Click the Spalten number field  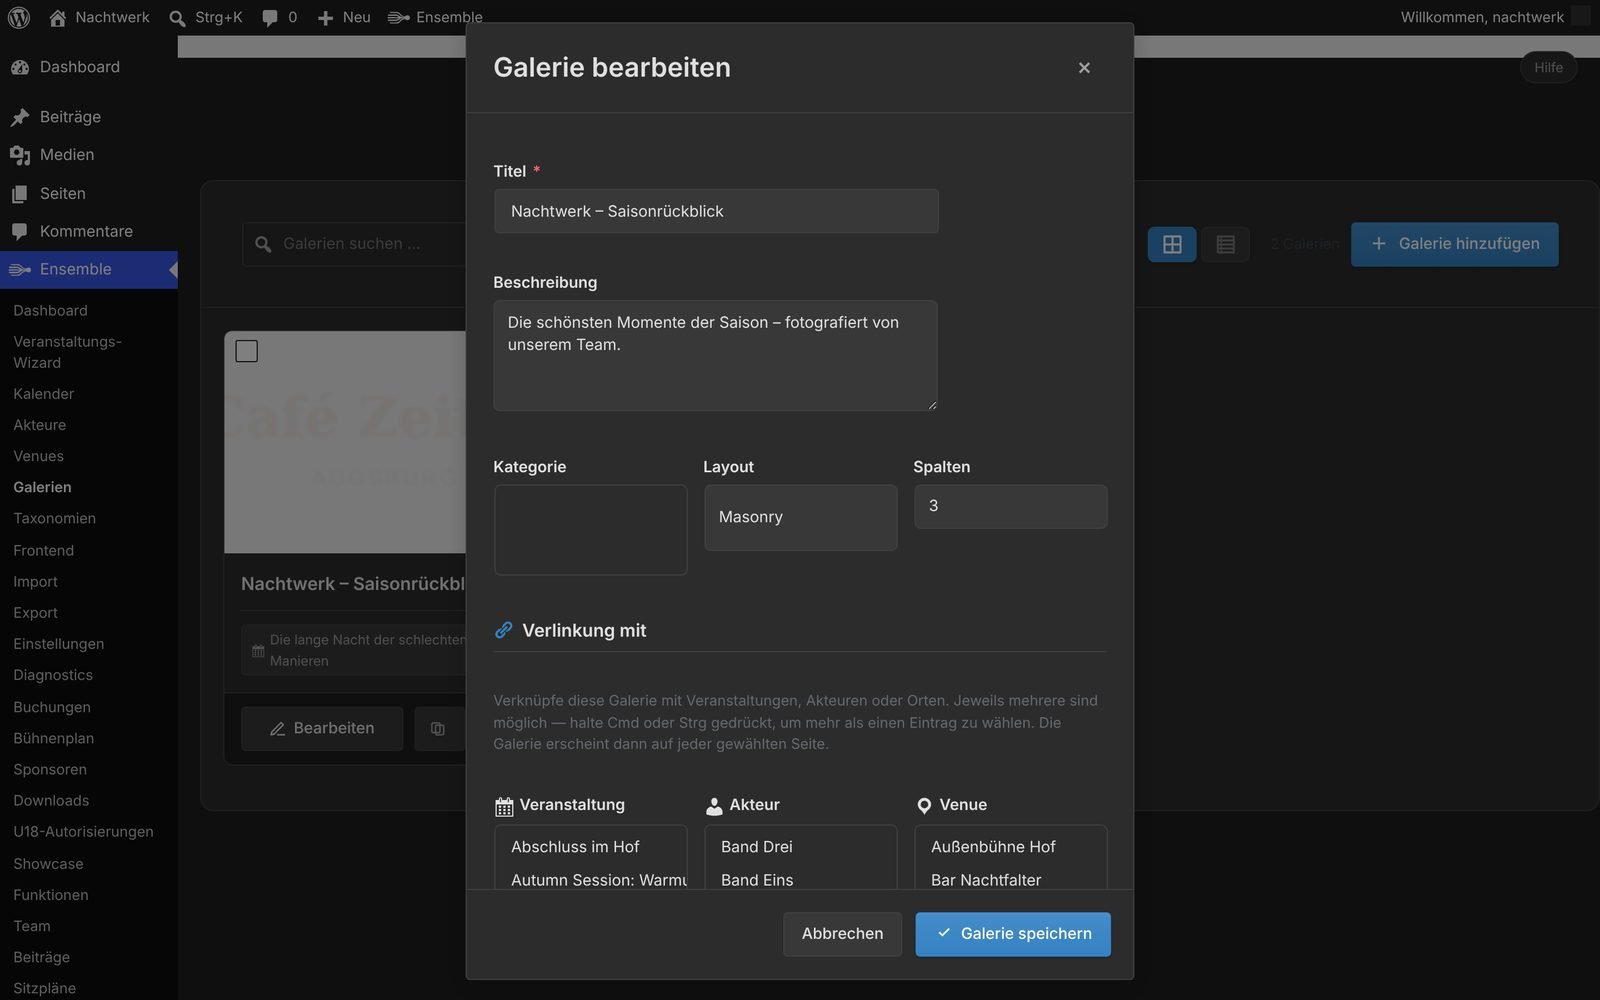tap(1010, 506)
